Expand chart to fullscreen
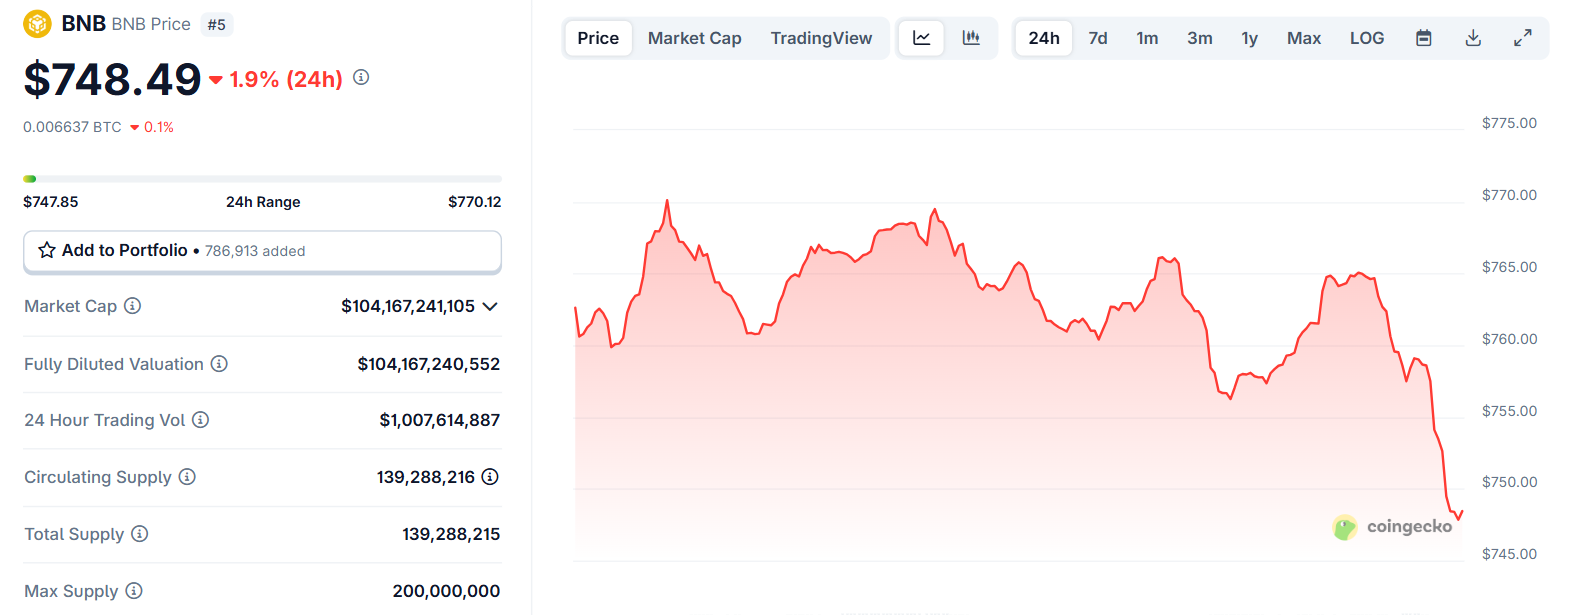Screen dimensions: 1579x615 click(x=1522, y=38)
